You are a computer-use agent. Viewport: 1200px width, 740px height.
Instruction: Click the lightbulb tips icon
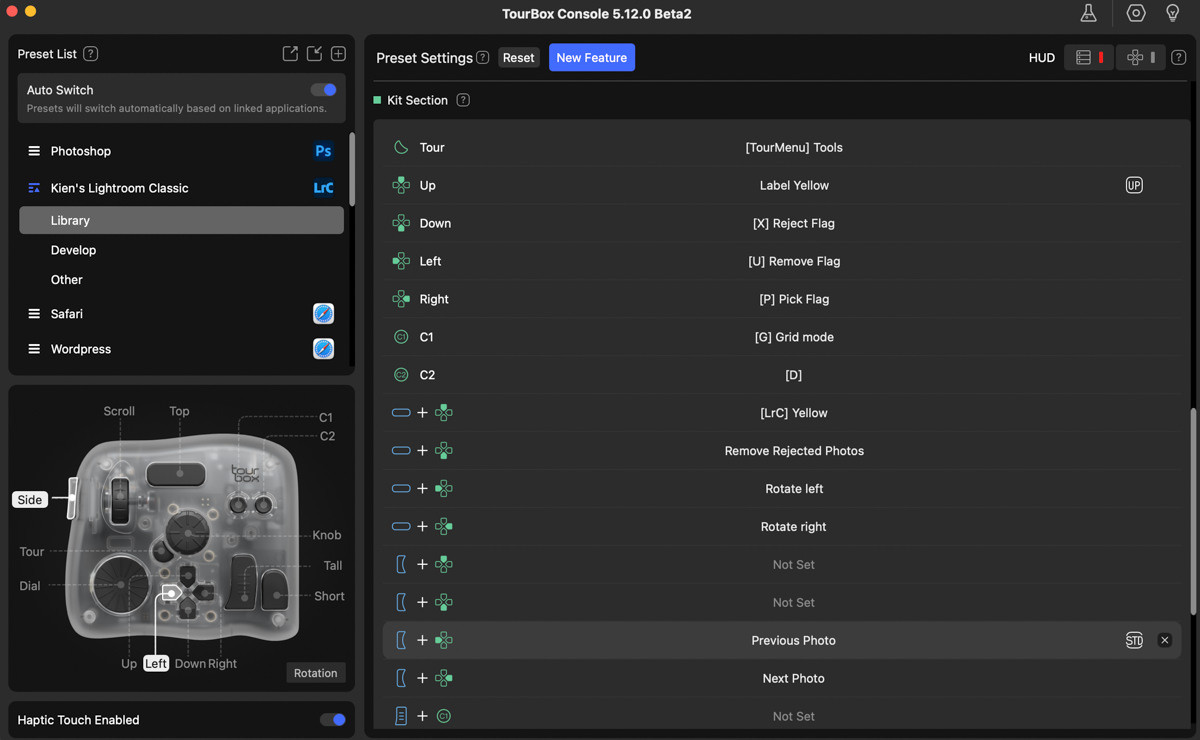[x=1173, y=13]
